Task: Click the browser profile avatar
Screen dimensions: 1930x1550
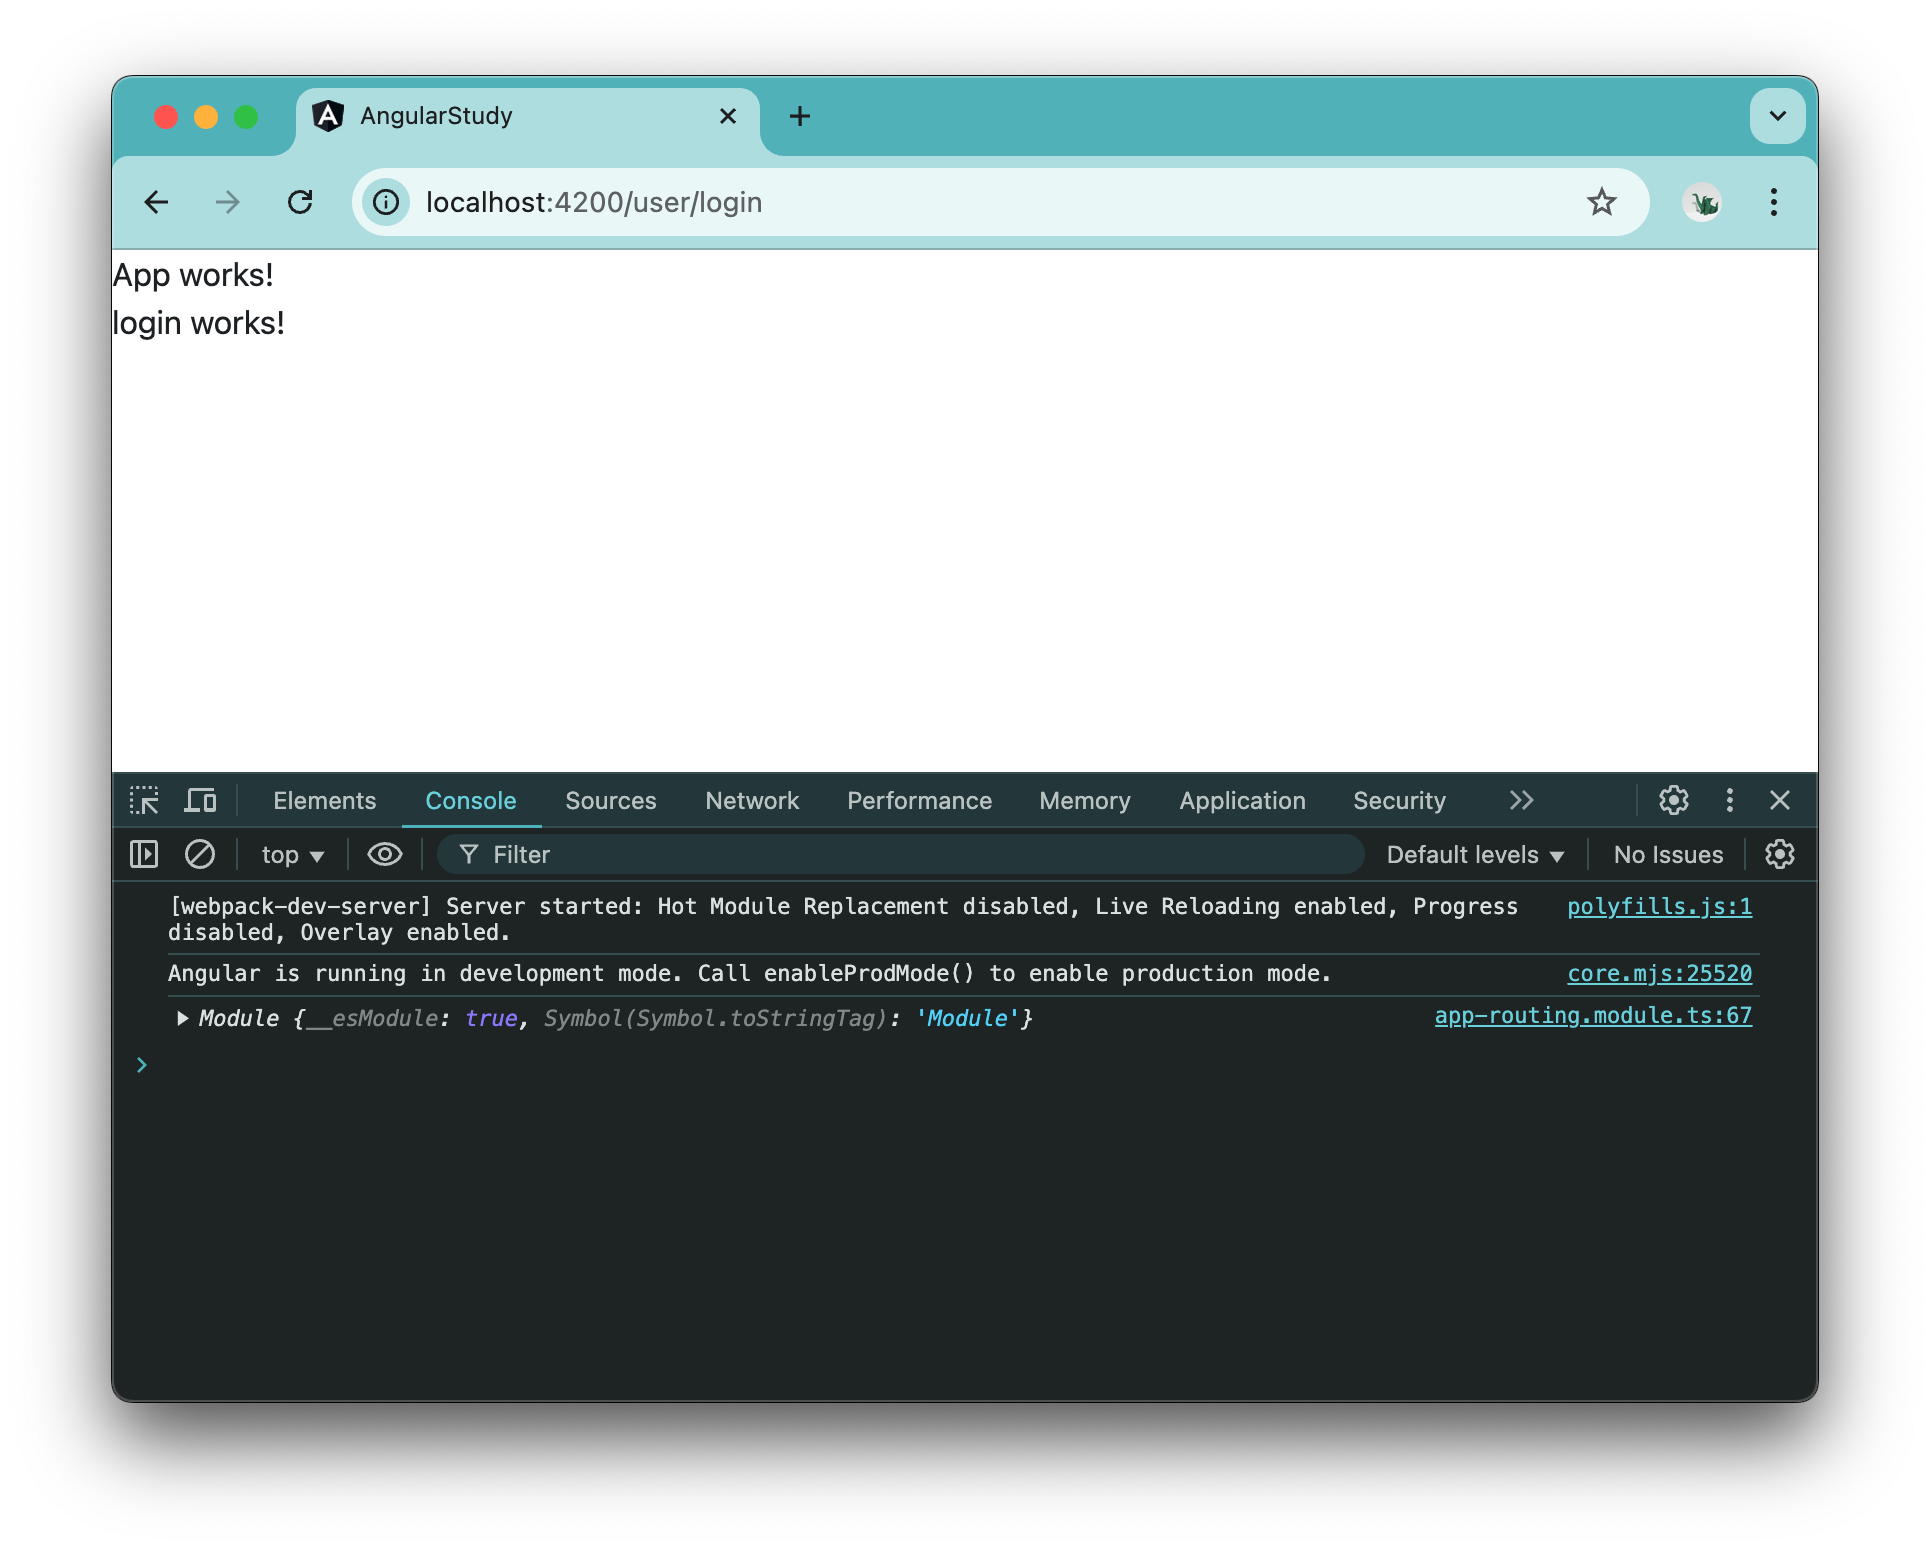Action: pos(1701,202)
